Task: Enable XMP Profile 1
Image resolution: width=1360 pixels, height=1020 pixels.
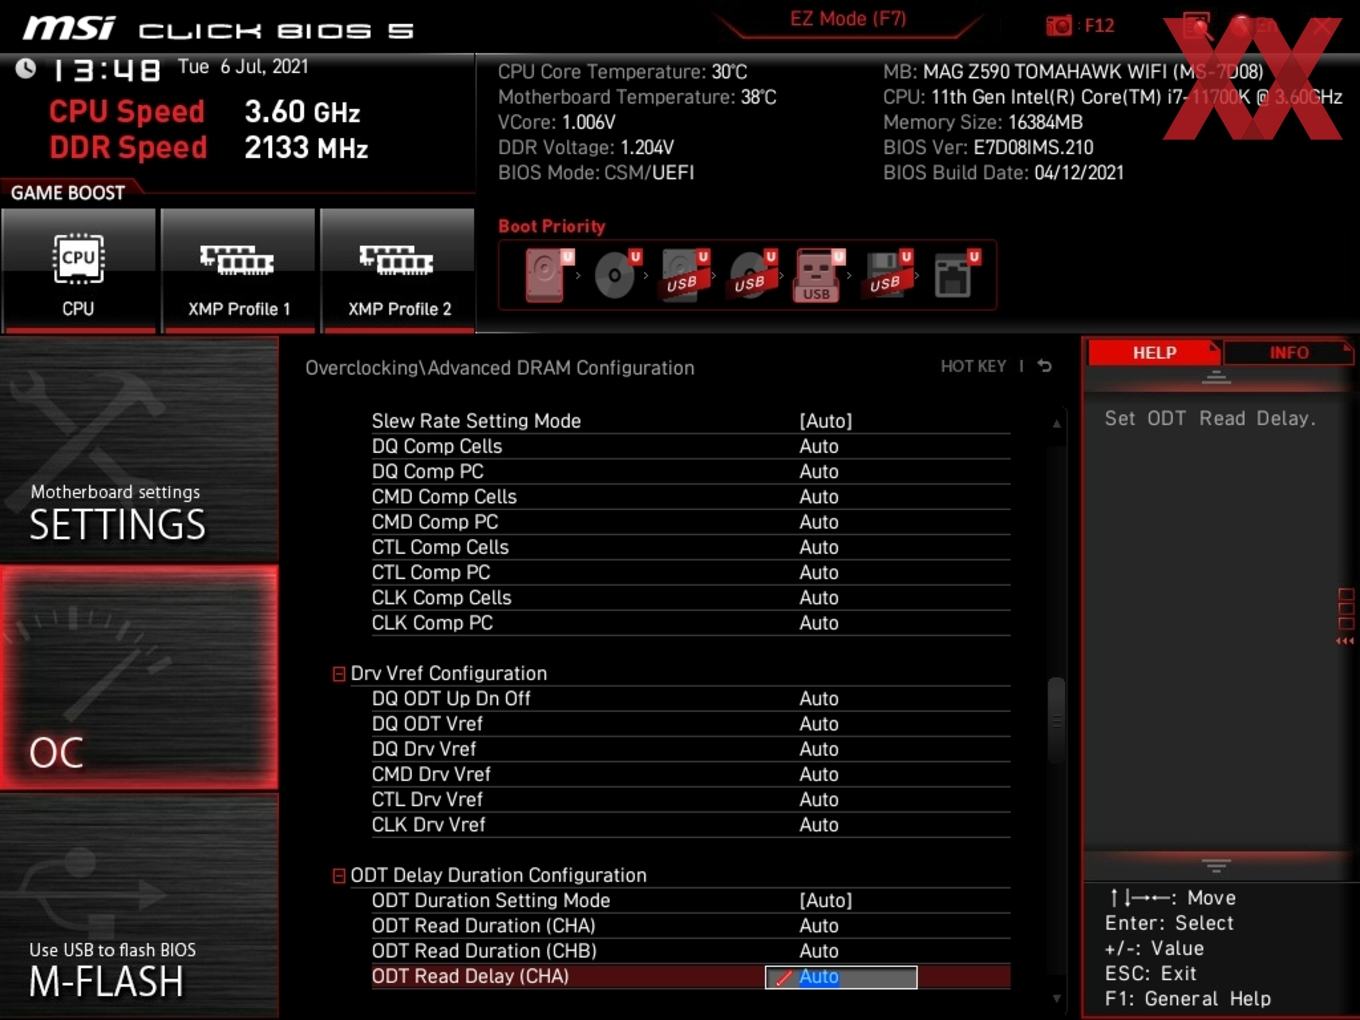Action: 238,270
